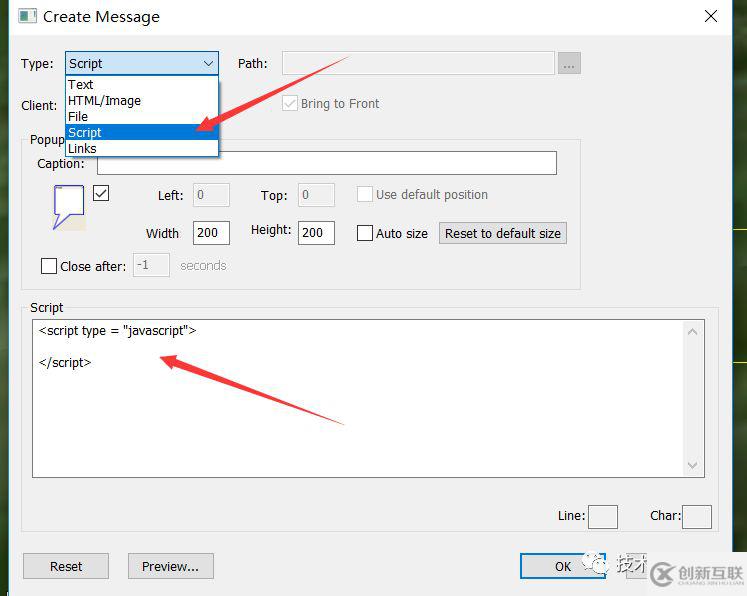Click into the Path field
Viewport: 747px width, 596px height.
418,63
